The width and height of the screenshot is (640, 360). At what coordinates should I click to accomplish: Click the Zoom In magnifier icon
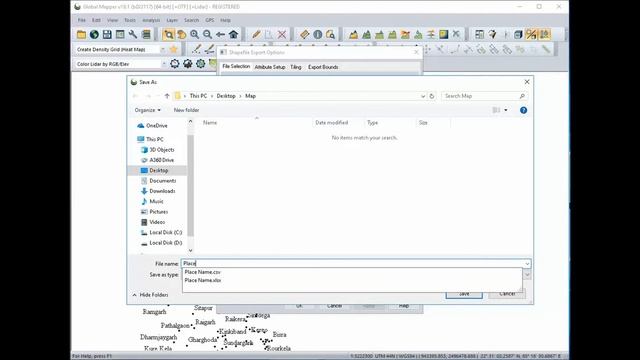click(194, 35)
